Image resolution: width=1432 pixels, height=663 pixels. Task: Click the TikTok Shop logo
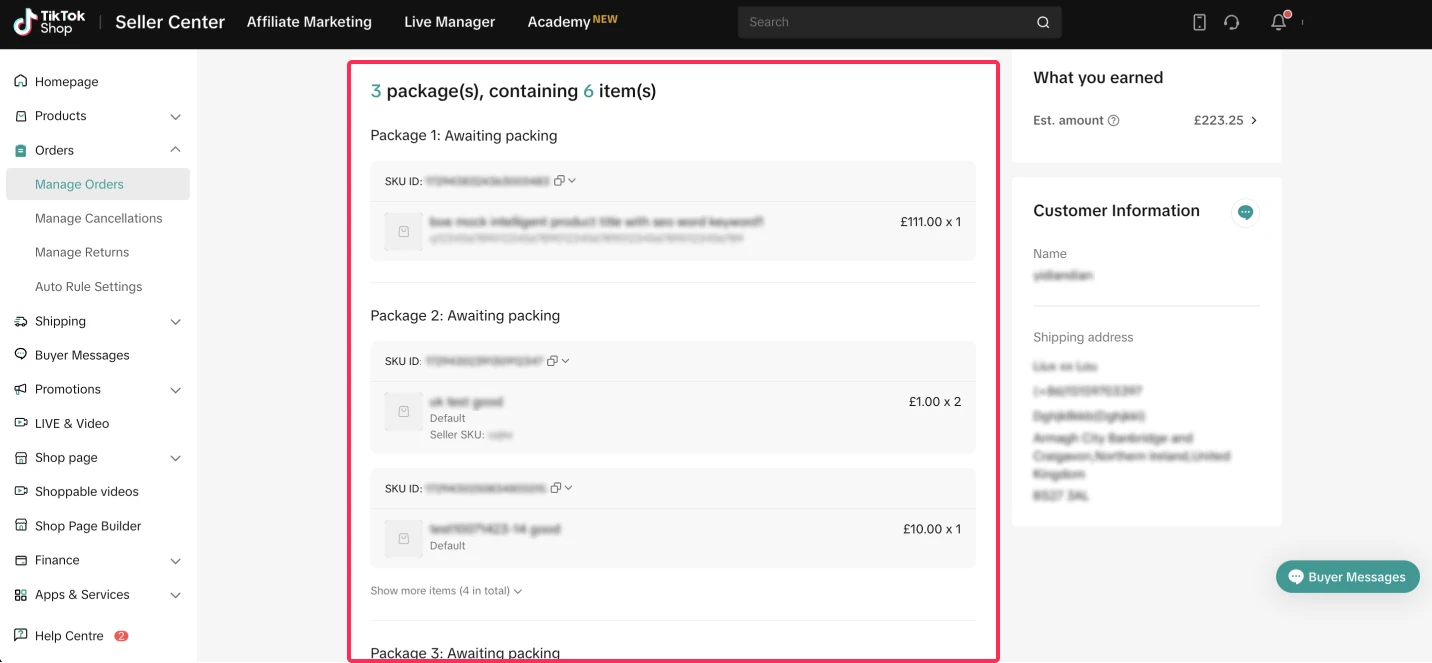click(50, 22)
